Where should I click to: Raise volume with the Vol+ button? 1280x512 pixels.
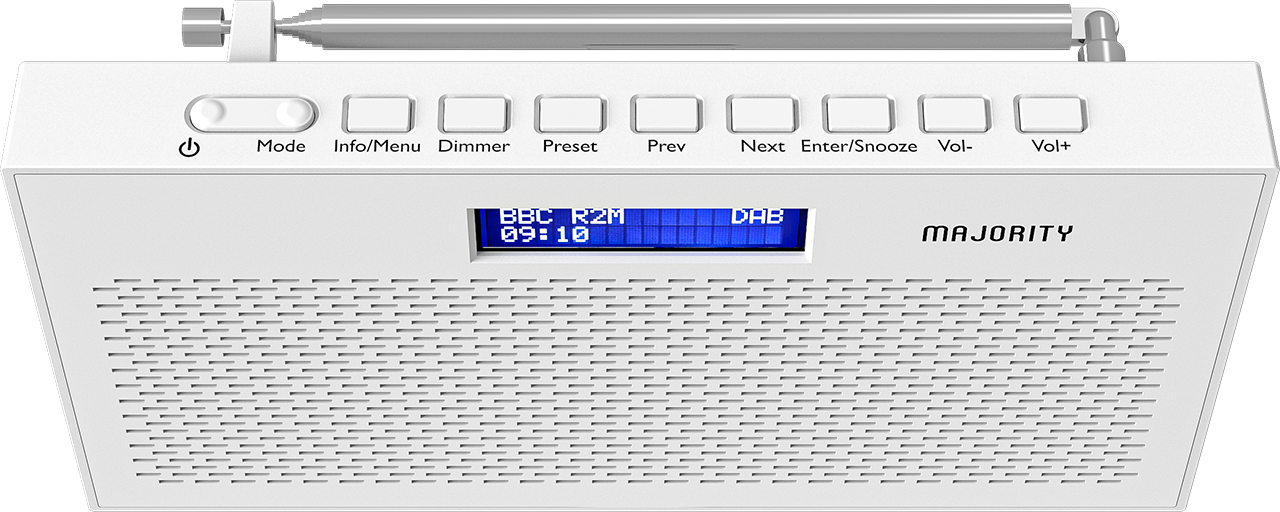pos(1050,114)
